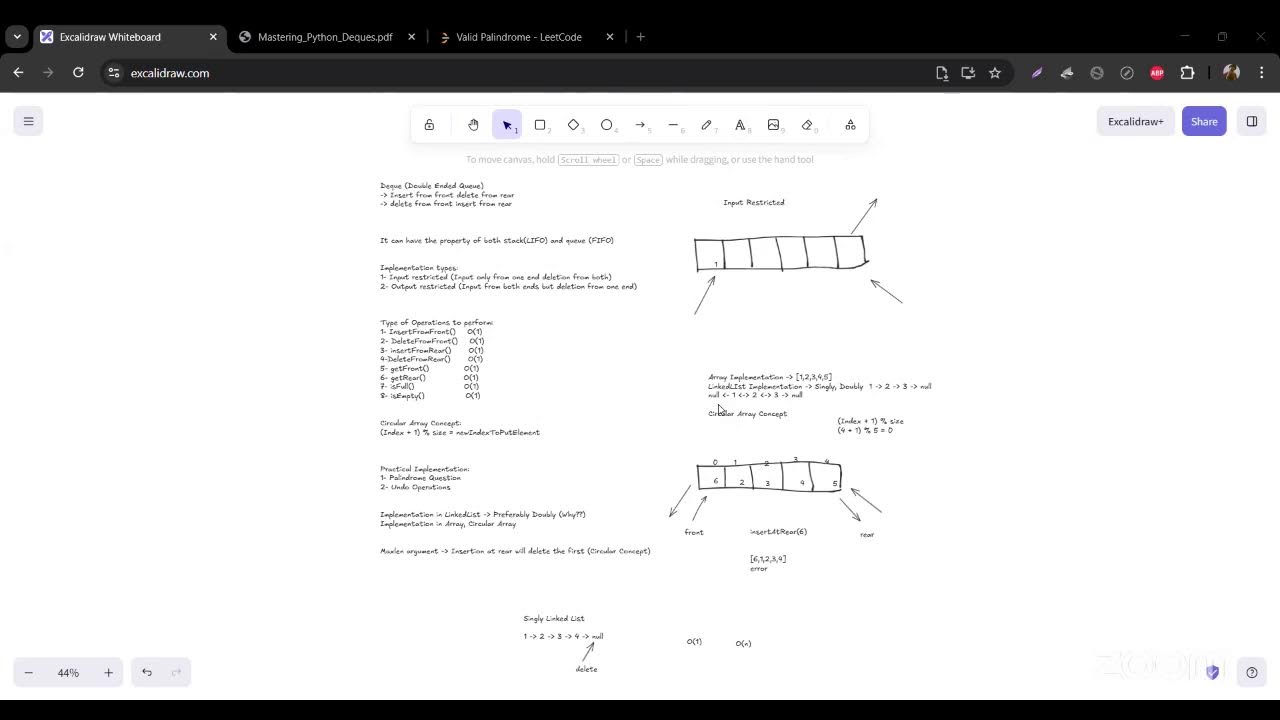1280x720 pixels.
Task: Click the compass pen extension icon
Action: click(x=1127, y=73)
